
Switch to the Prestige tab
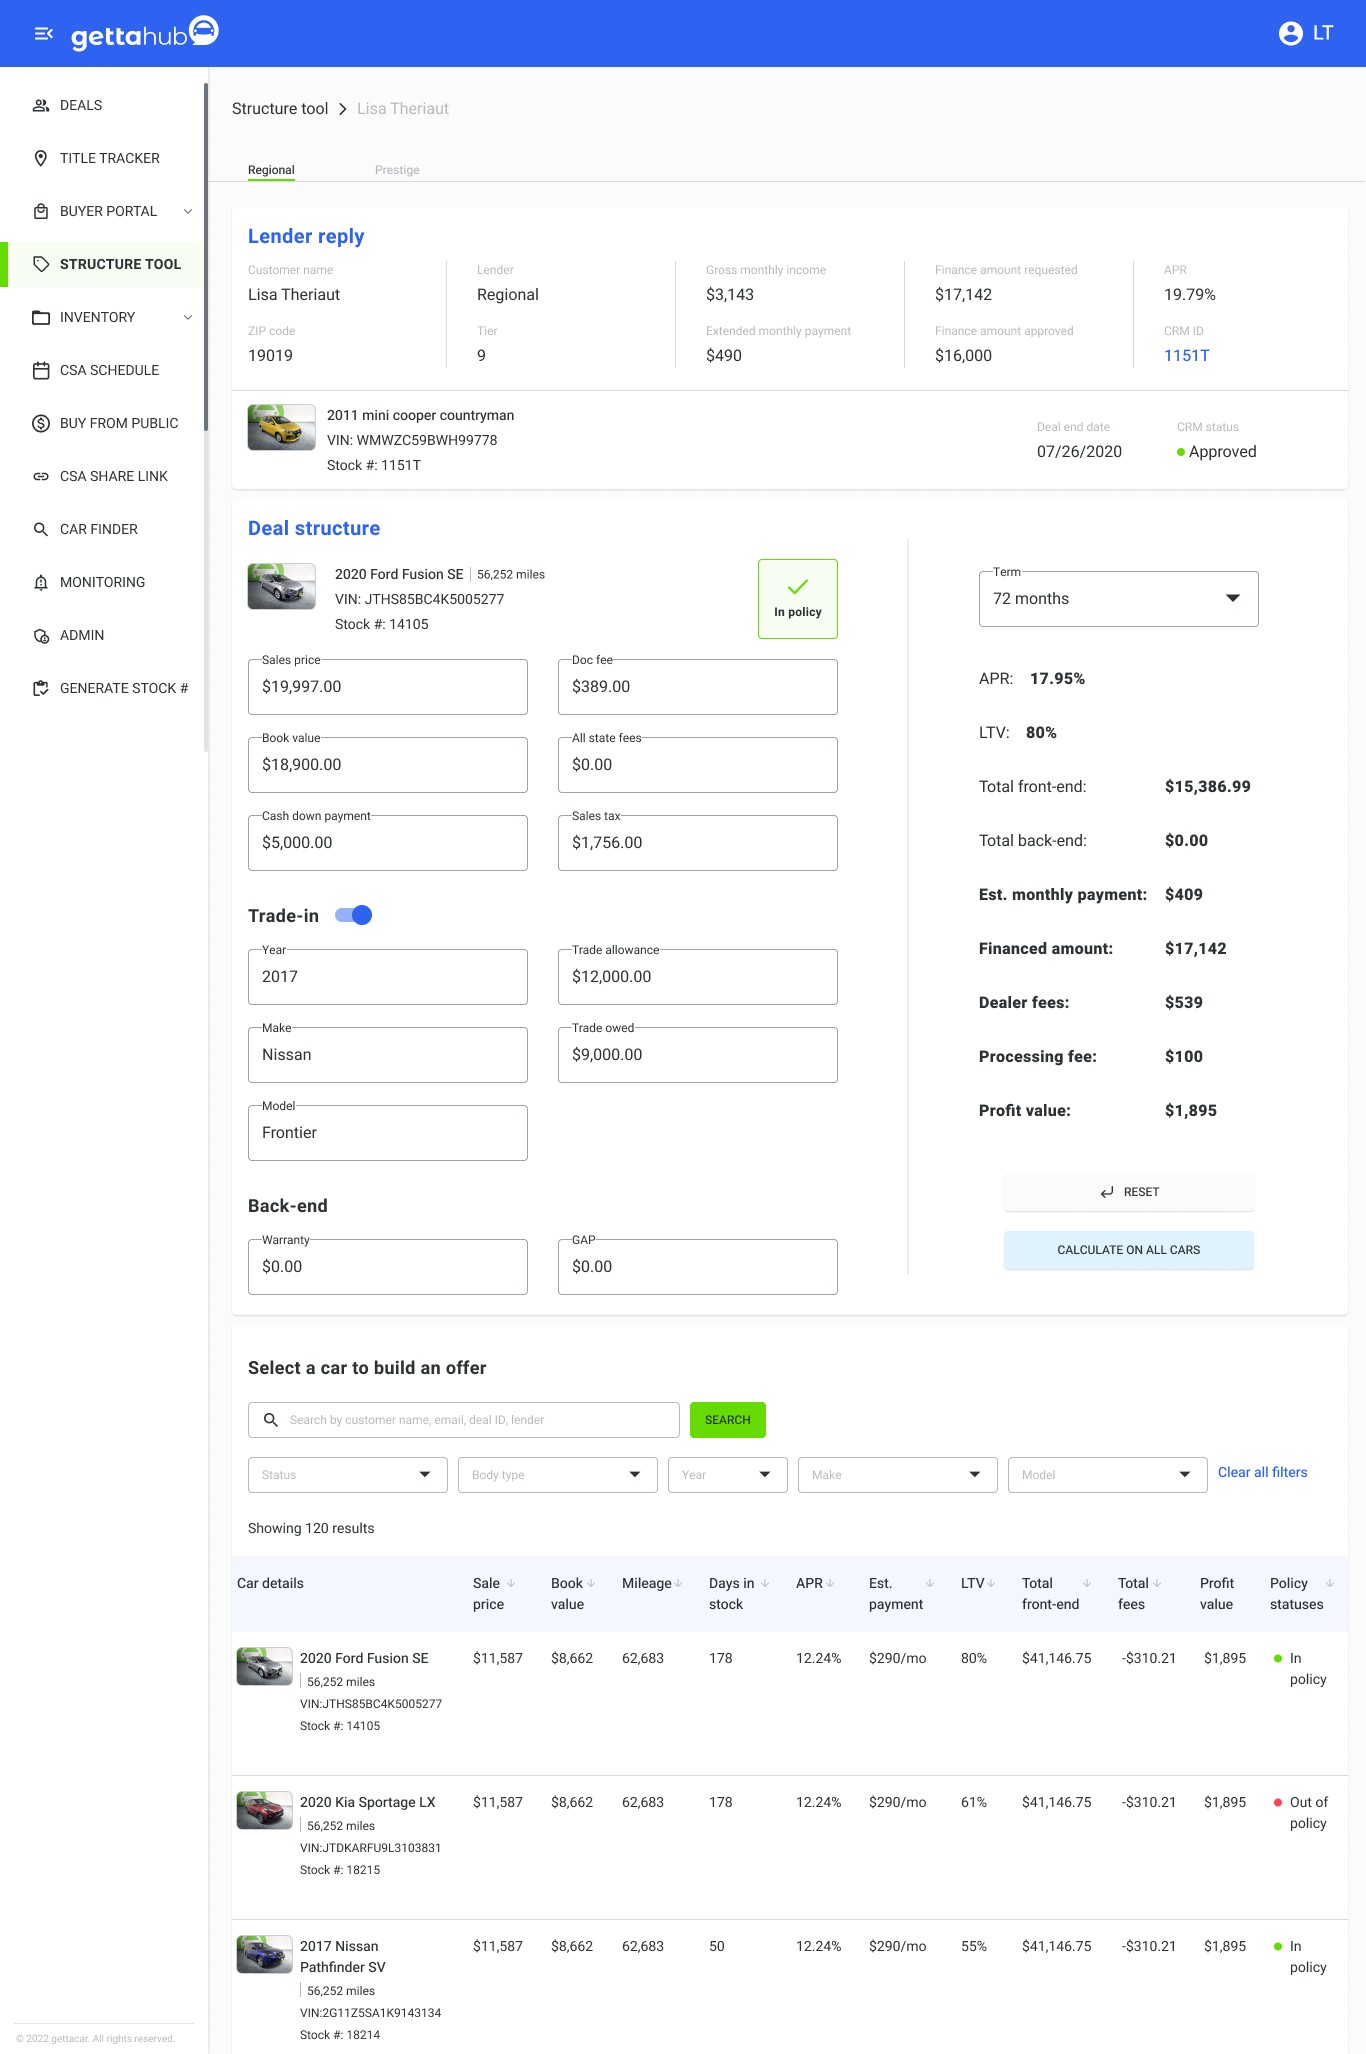(x=397, y=170)
